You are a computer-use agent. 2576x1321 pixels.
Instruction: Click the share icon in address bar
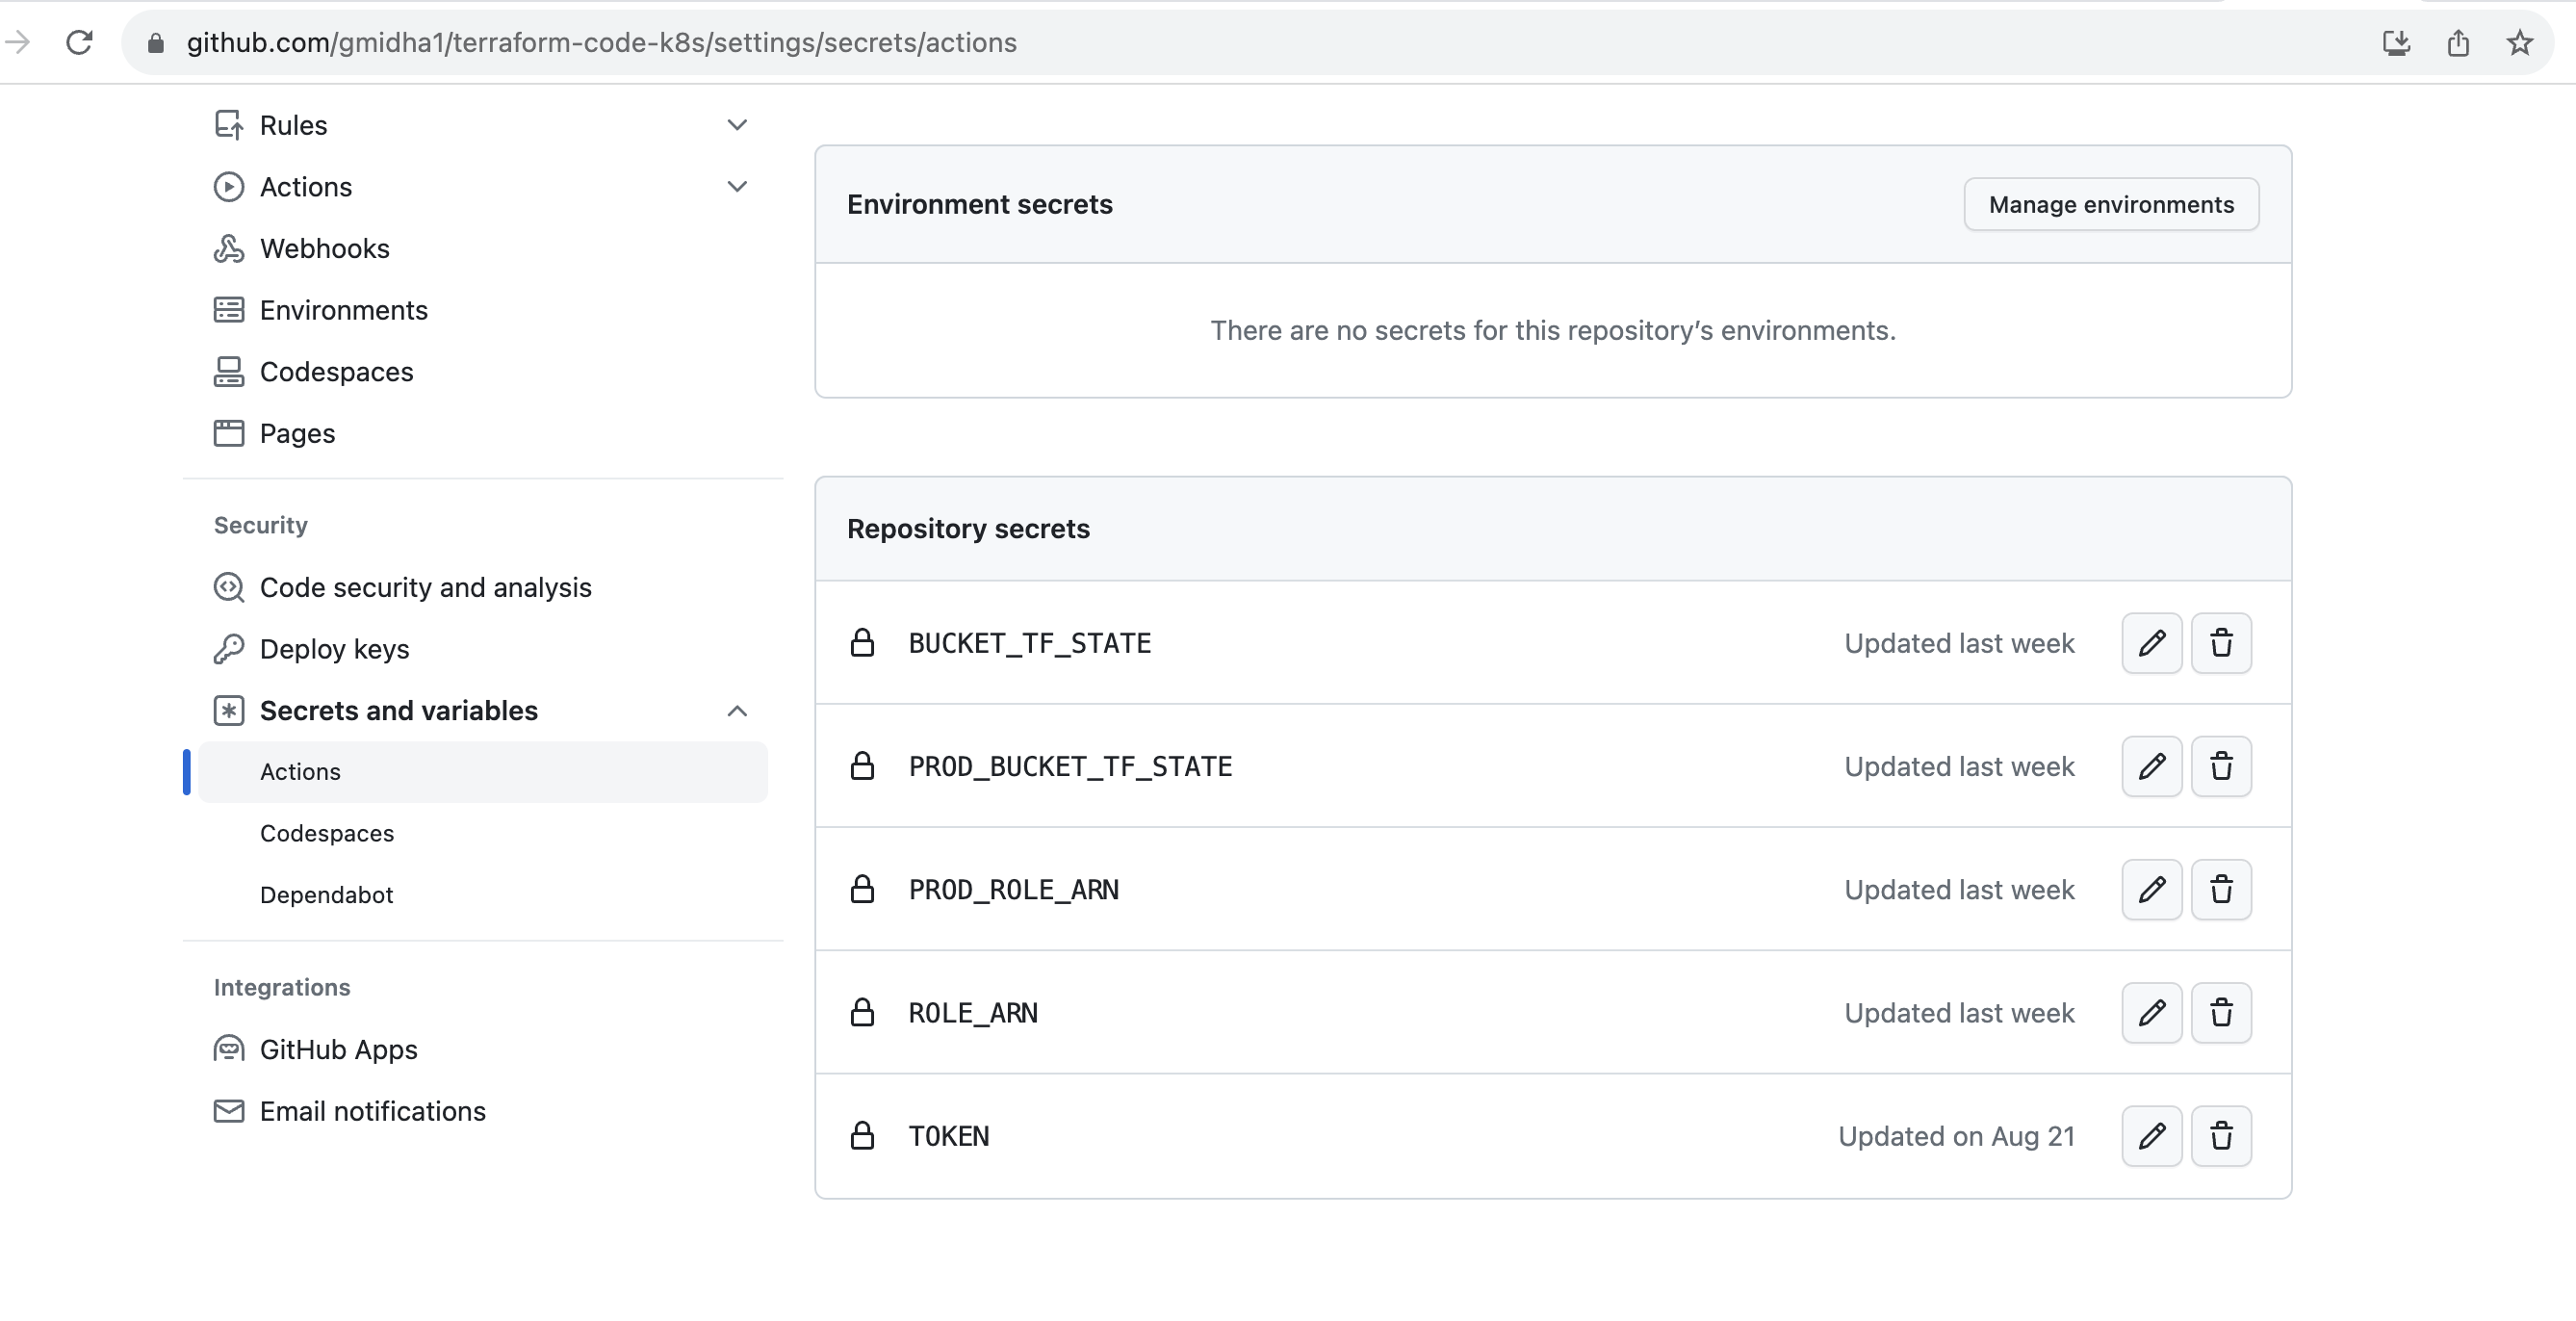coord(2458,42)
